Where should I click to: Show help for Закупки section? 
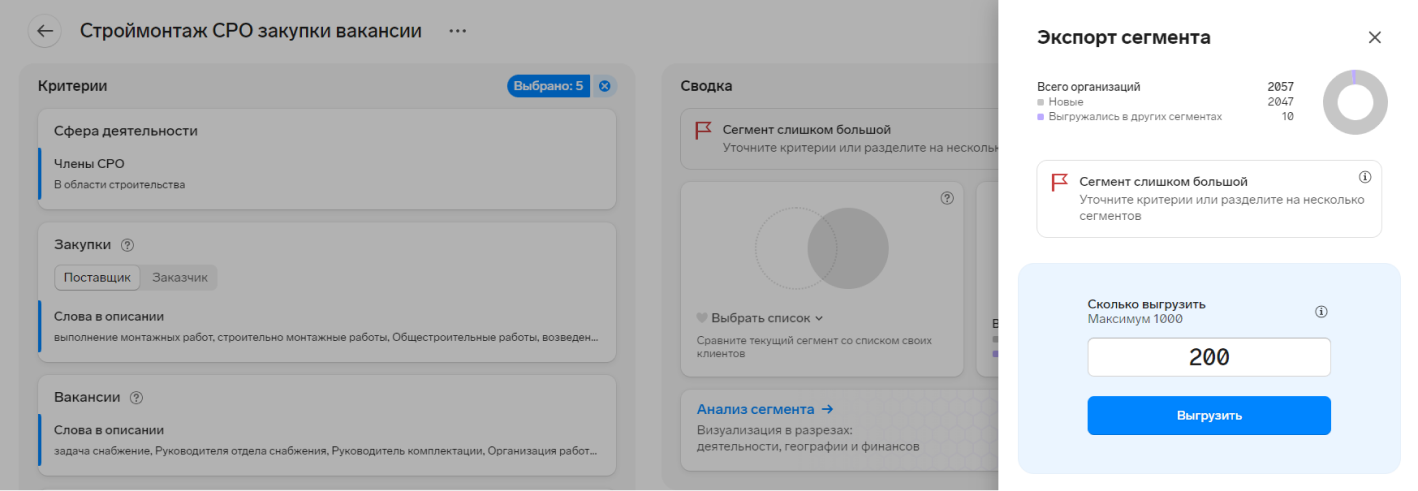127,245
